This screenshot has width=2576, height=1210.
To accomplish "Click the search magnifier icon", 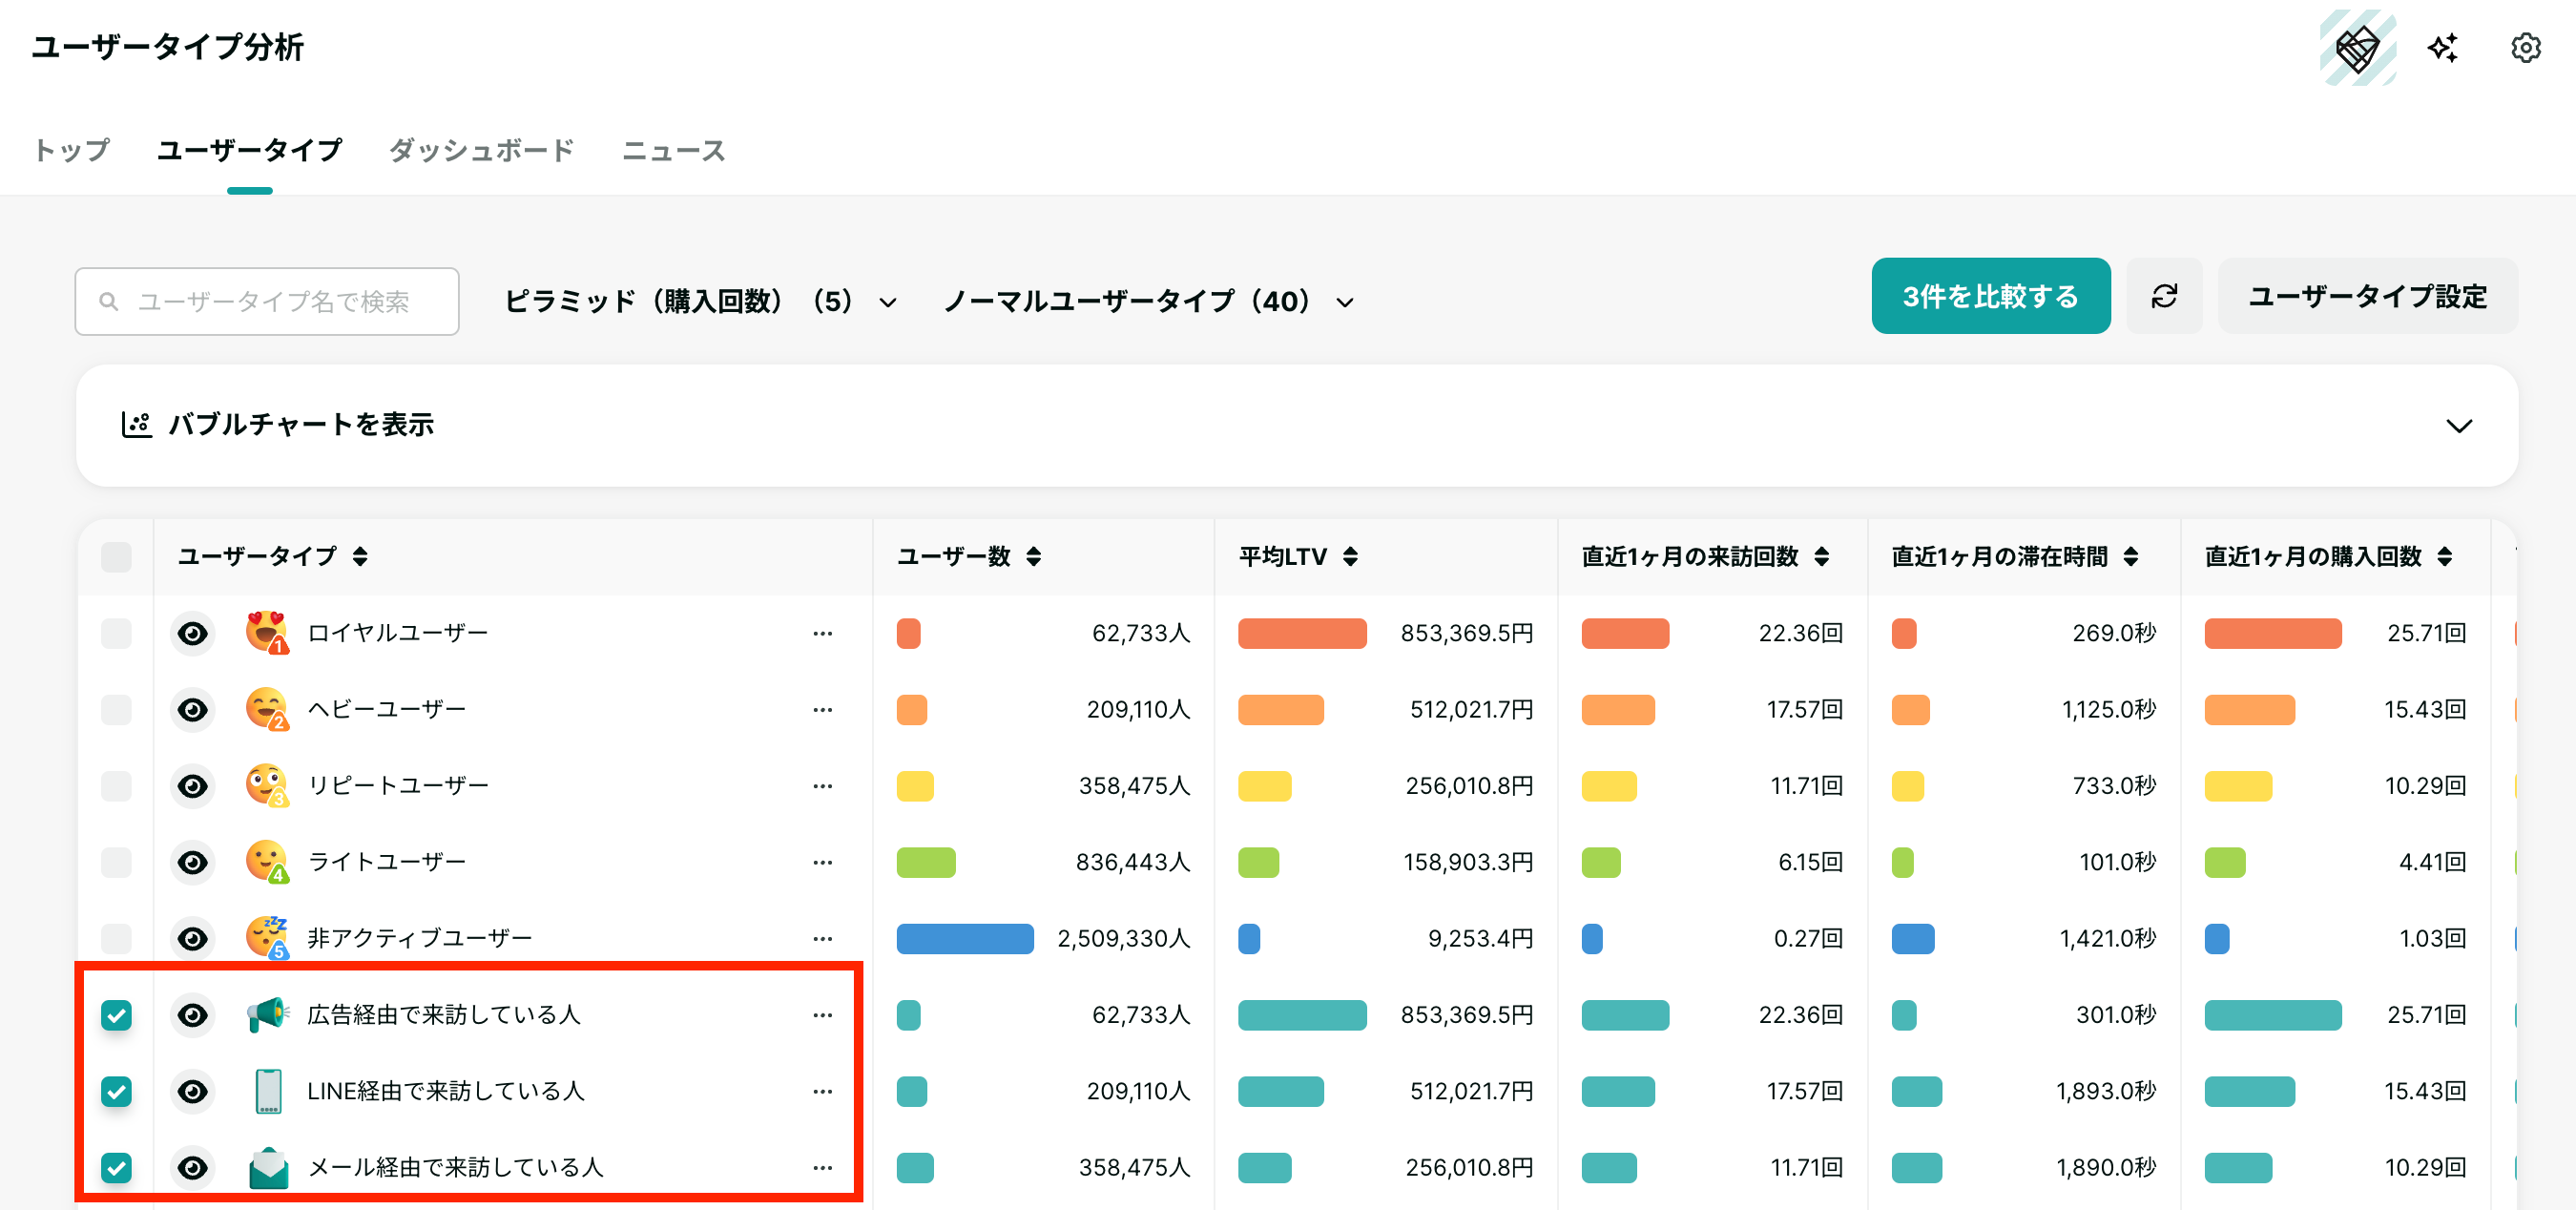I will pyautogui.click(x=109, y=301).
